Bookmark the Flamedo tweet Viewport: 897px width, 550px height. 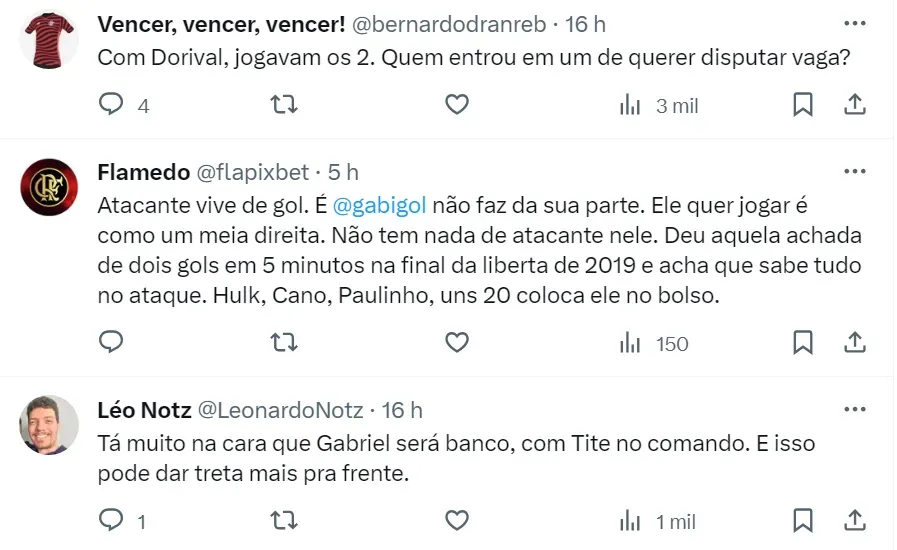[x=803, y=343]
